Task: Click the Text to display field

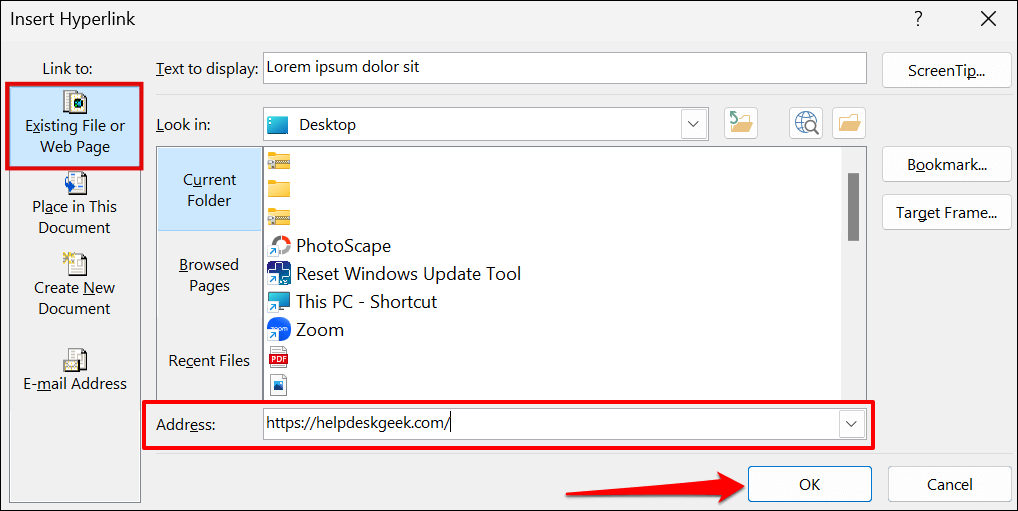Action: pyautogui.click(x=565, y=68)
